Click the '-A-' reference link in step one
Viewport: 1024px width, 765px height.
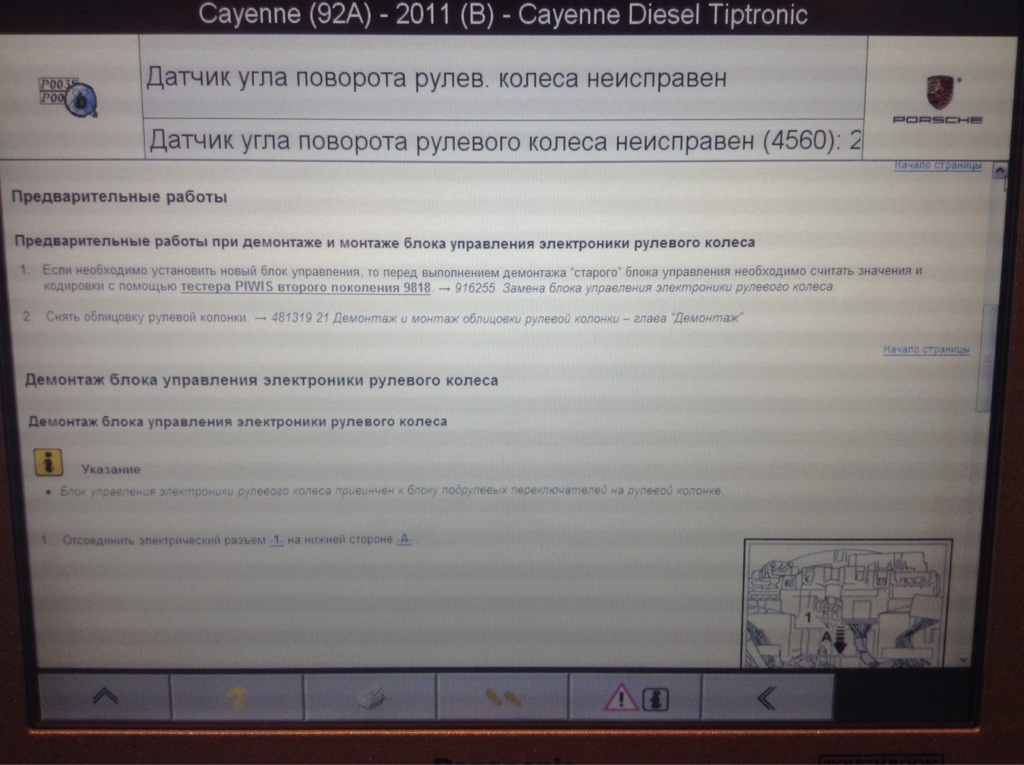click(x=405, y=540)
